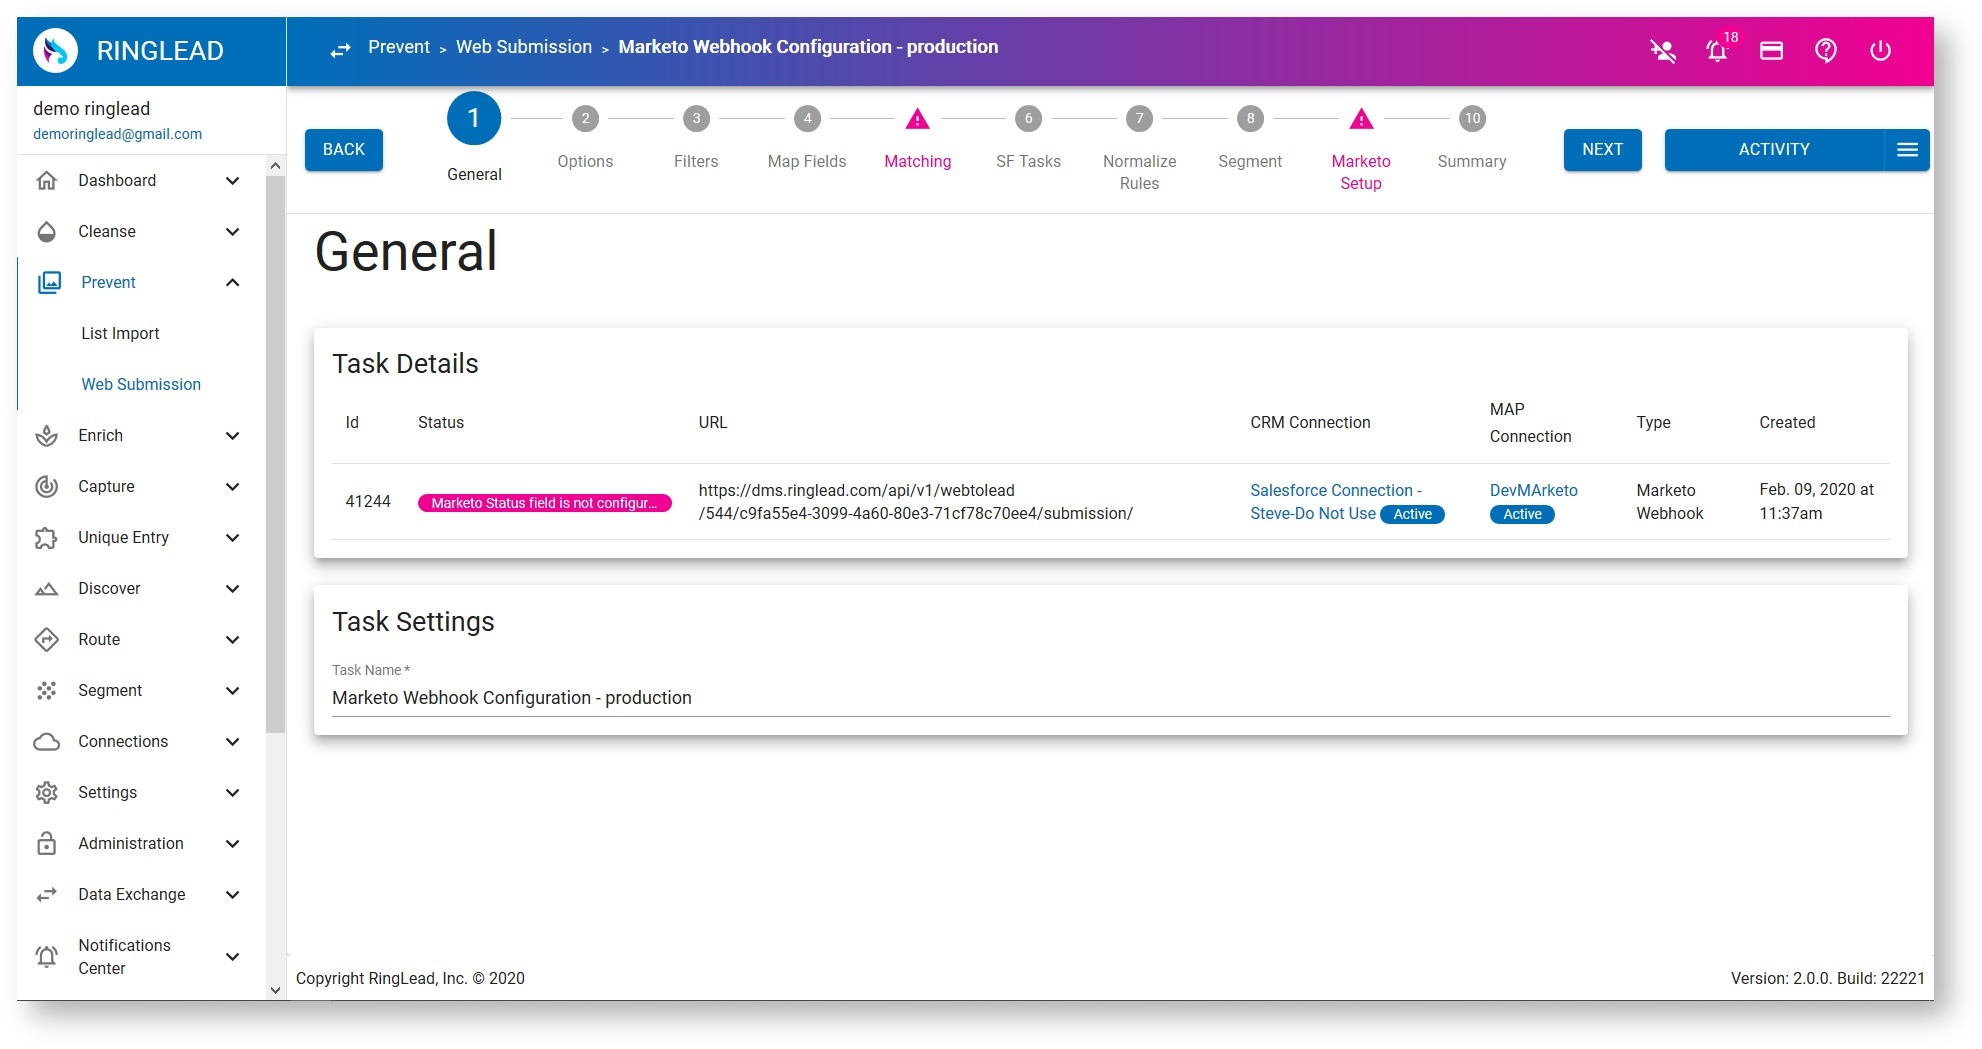Select the Enrich sidebar icon

tap(47, 436)
